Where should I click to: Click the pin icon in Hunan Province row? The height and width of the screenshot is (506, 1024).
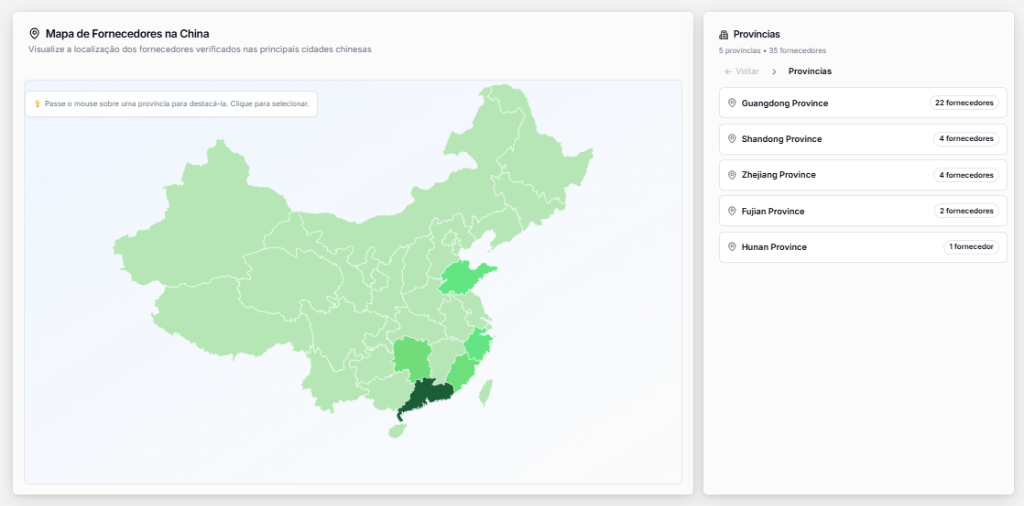tap(731, 247)
